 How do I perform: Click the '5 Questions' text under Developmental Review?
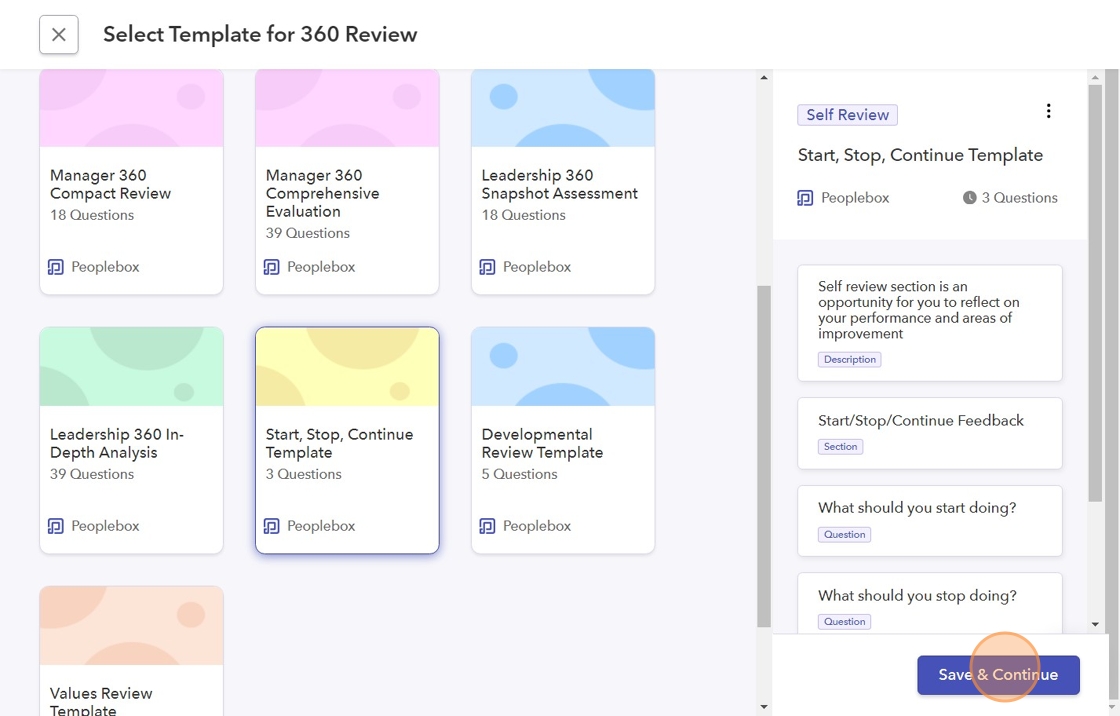[x=519, y=474]
